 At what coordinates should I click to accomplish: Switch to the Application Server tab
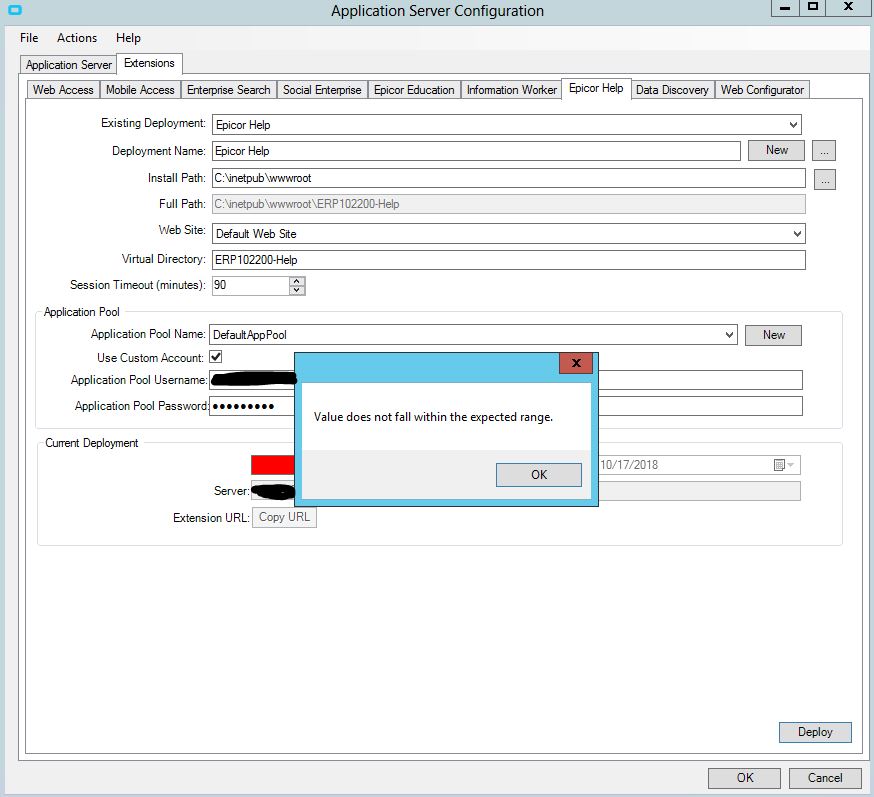[69, 65]
